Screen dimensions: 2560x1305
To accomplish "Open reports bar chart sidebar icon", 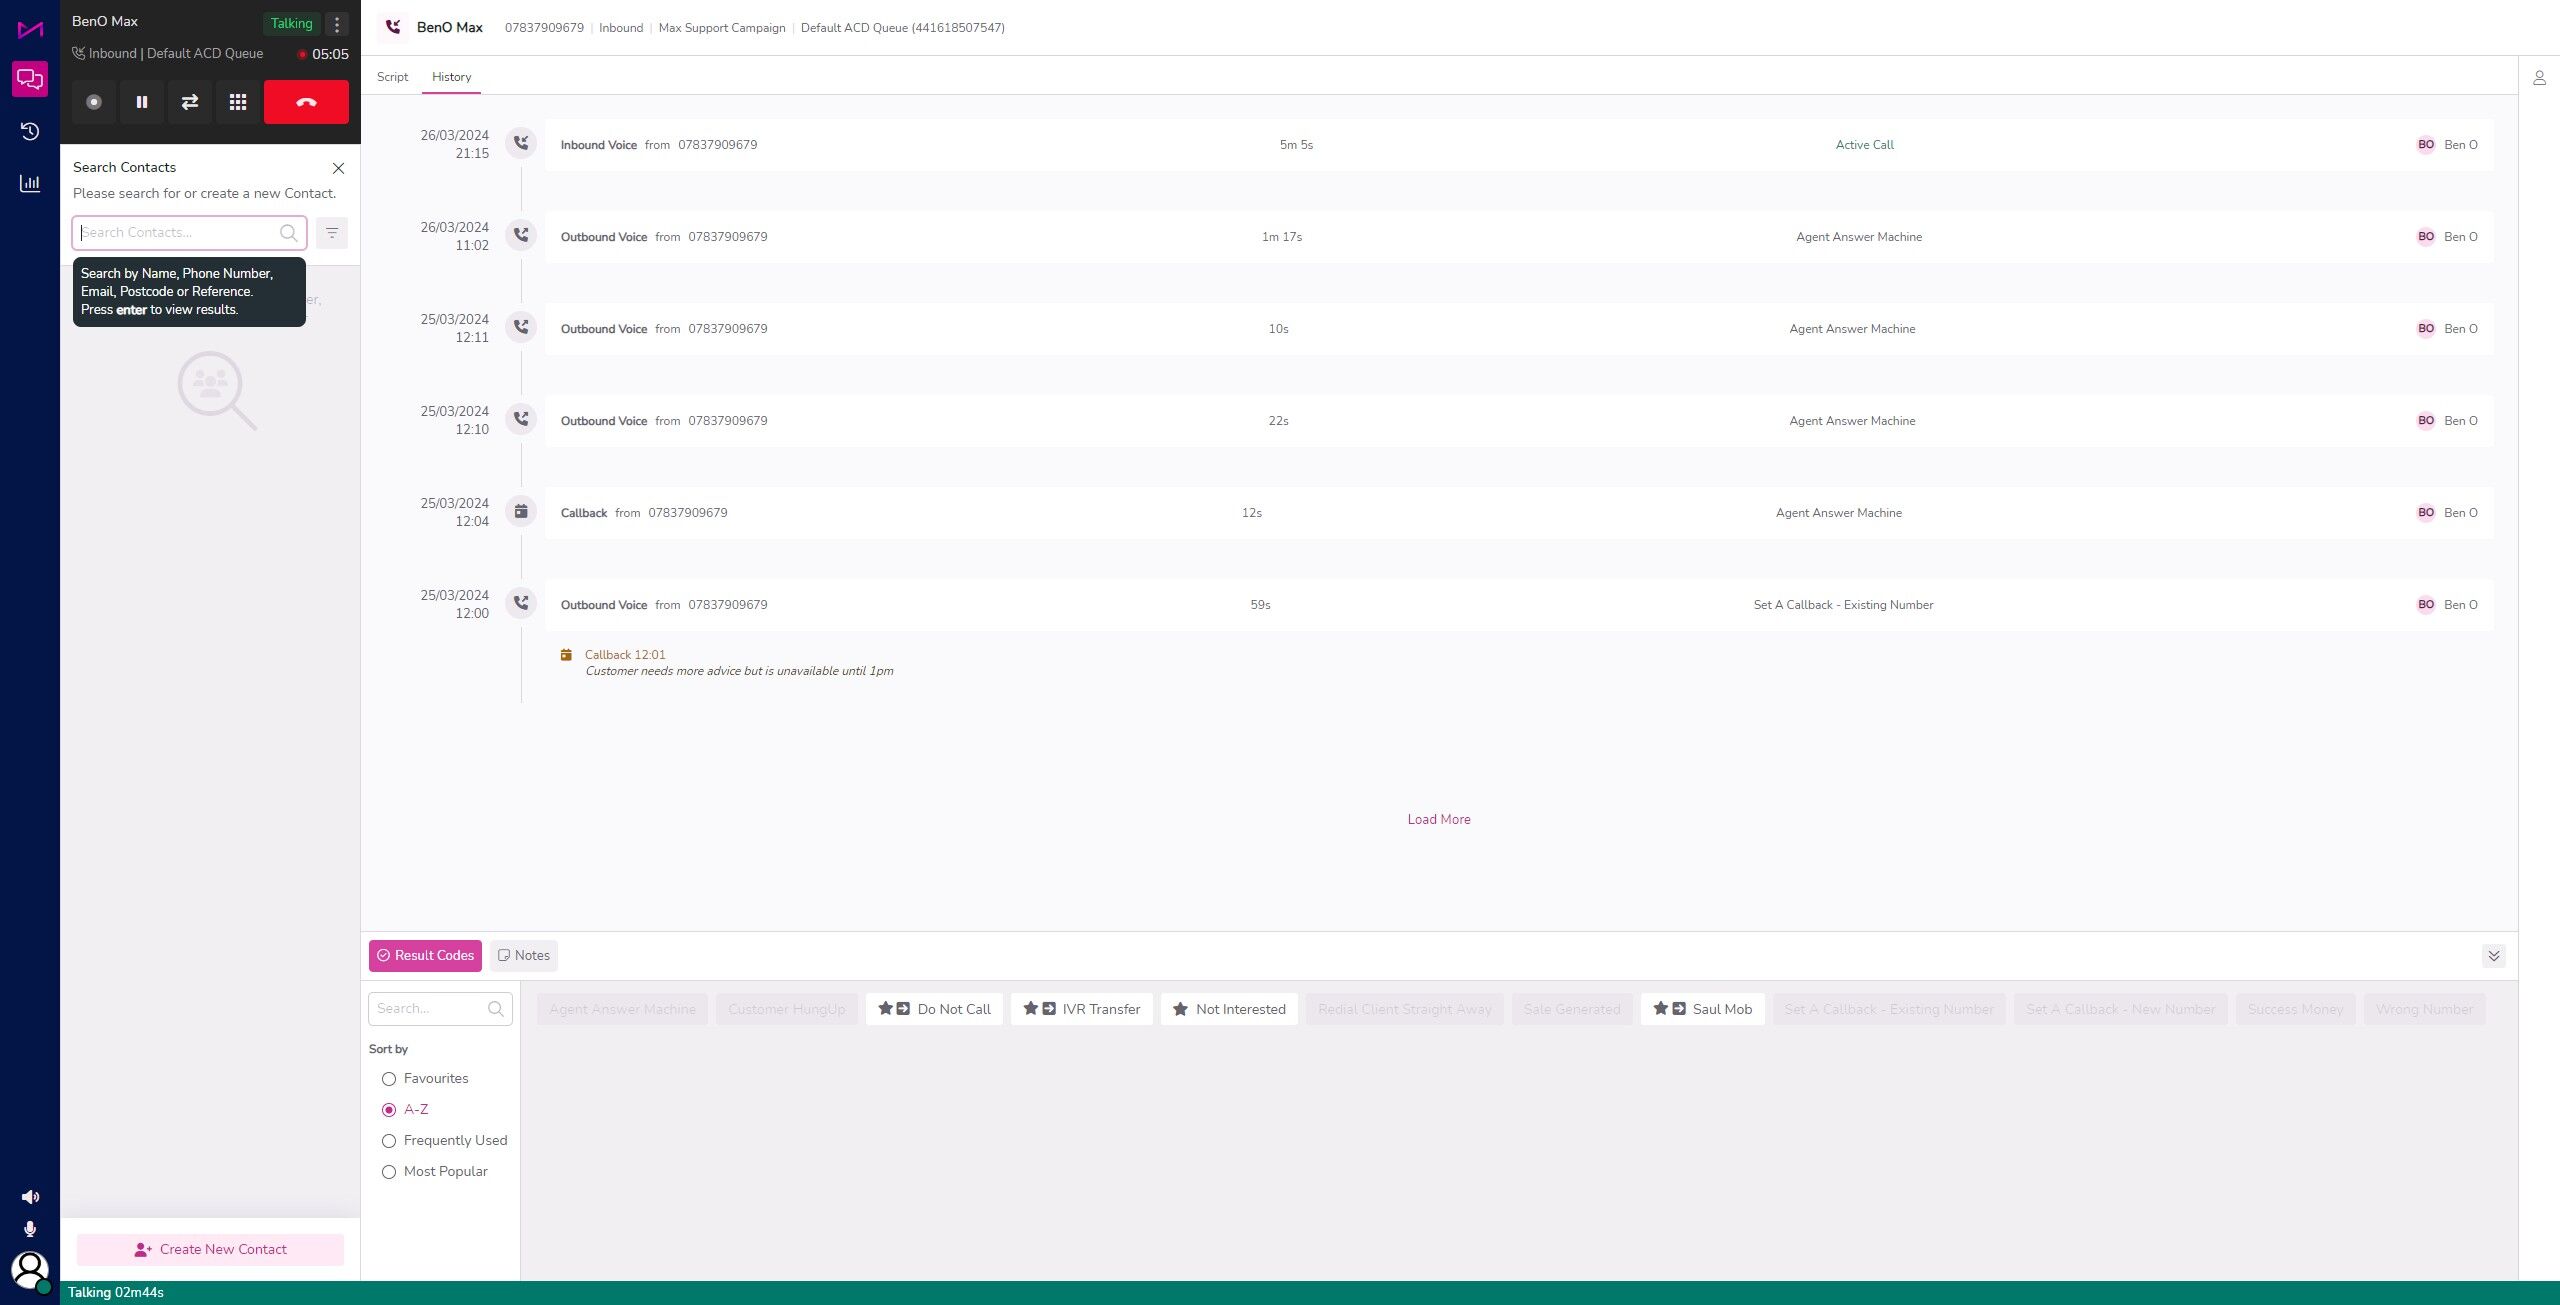I will (x=30, y=183).
